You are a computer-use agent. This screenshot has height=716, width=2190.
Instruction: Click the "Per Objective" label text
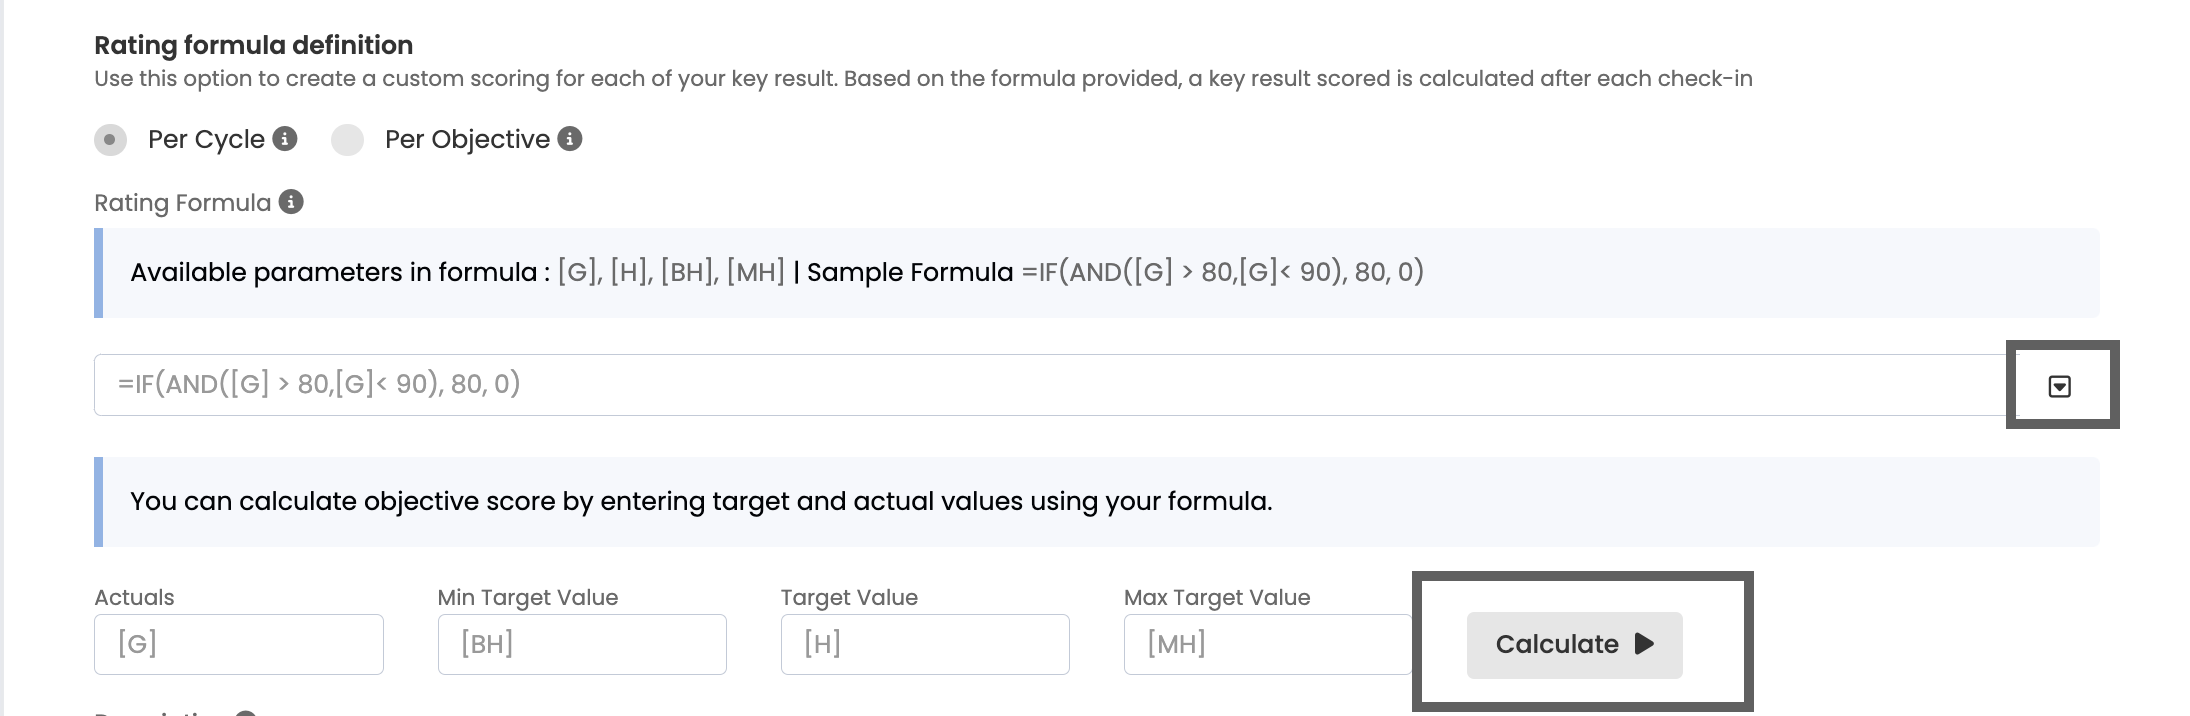[467, 139]
